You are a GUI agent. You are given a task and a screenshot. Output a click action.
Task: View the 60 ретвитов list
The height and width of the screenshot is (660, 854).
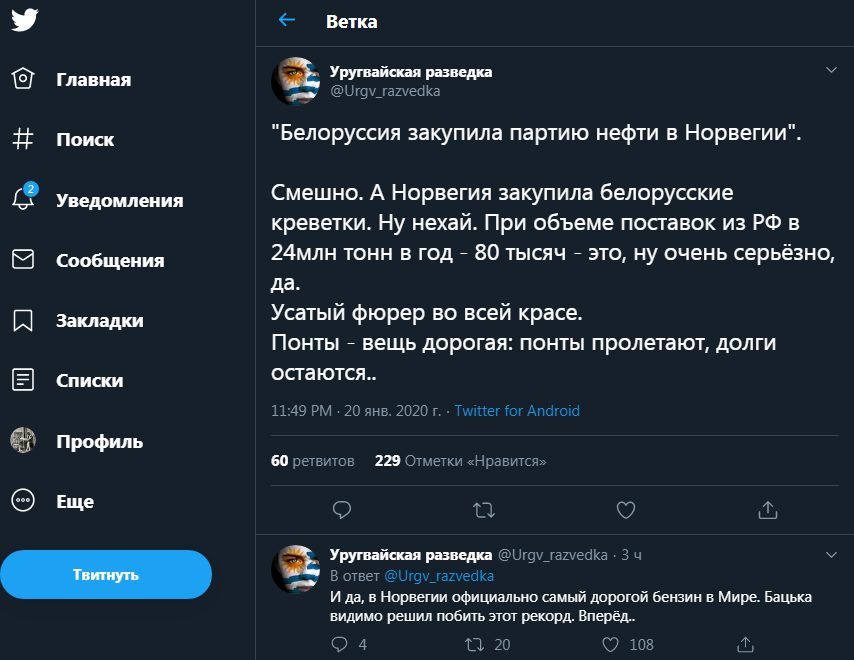click(312, 461)
